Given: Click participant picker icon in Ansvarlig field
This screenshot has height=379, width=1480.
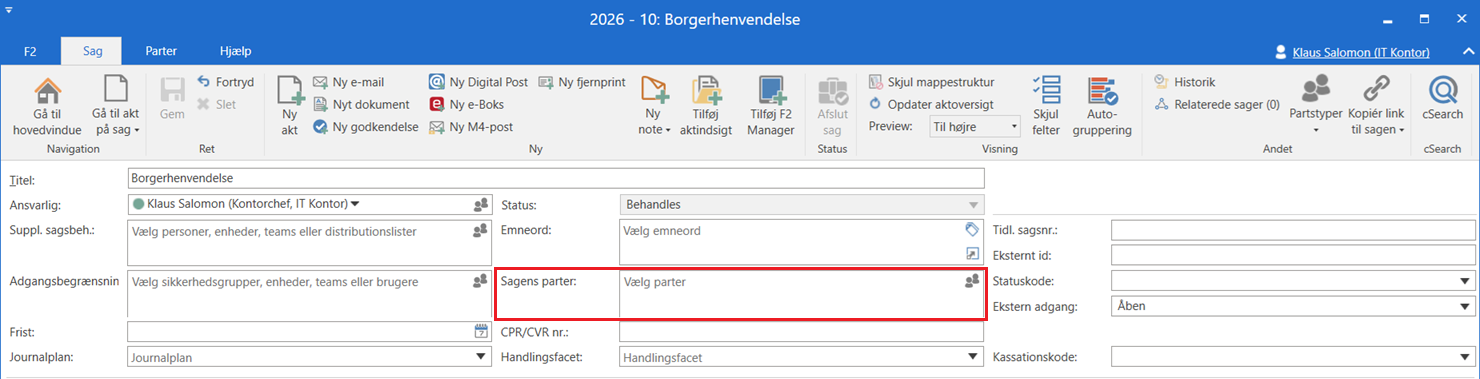Looking at the screenshot, I should (x=481, y=205).
